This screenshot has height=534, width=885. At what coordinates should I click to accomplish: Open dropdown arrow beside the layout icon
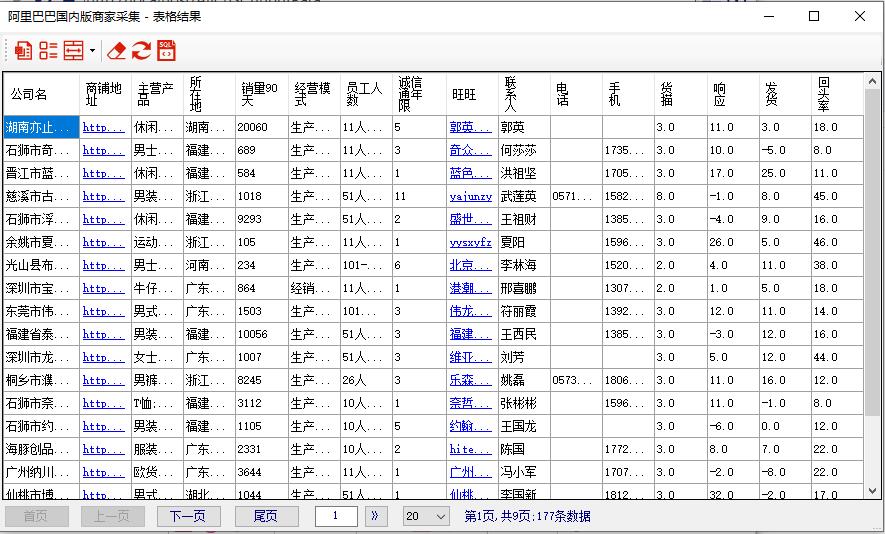pyautogui.click(x=92, y=50)
